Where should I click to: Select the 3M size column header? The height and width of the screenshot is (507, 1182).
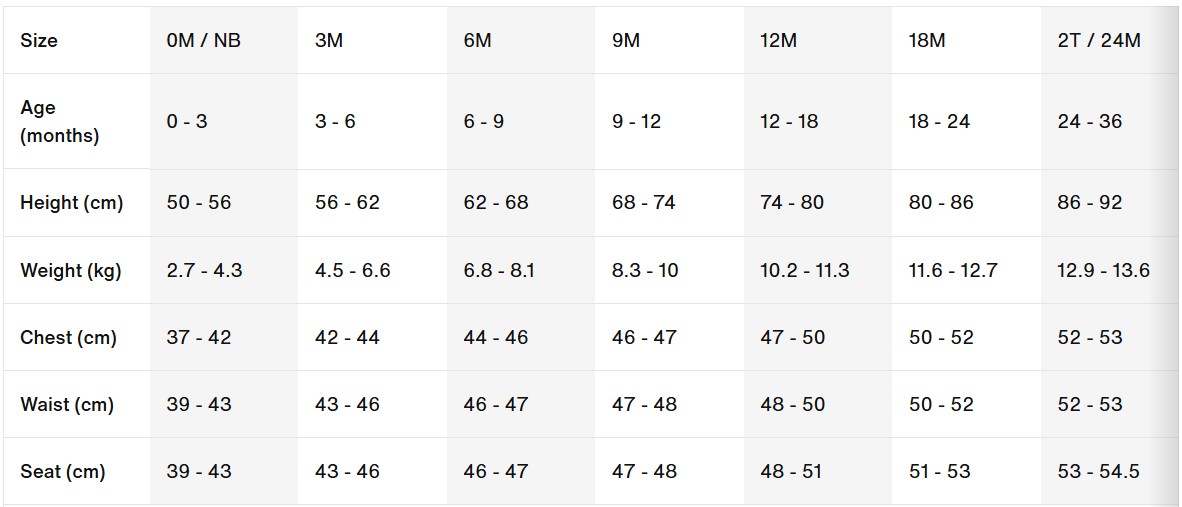pos(329,41)
